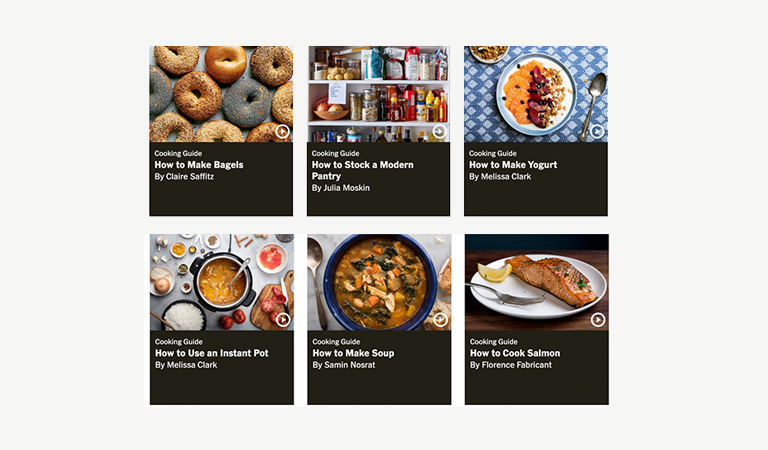Click play icon on soup image
The image size is (768, 450).
coord(440,320)
